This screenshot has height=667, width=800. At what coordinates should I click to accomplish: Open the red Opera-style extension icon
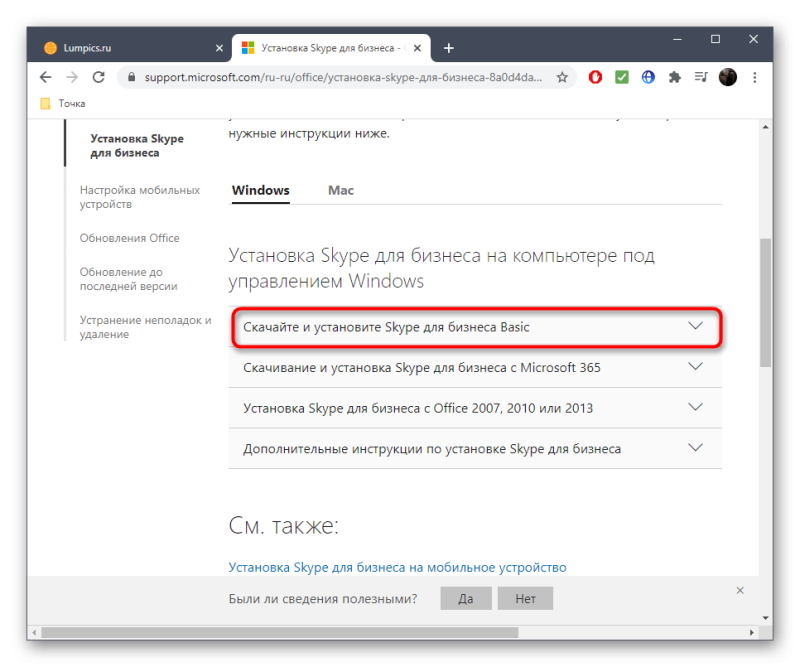pos(595,77)
